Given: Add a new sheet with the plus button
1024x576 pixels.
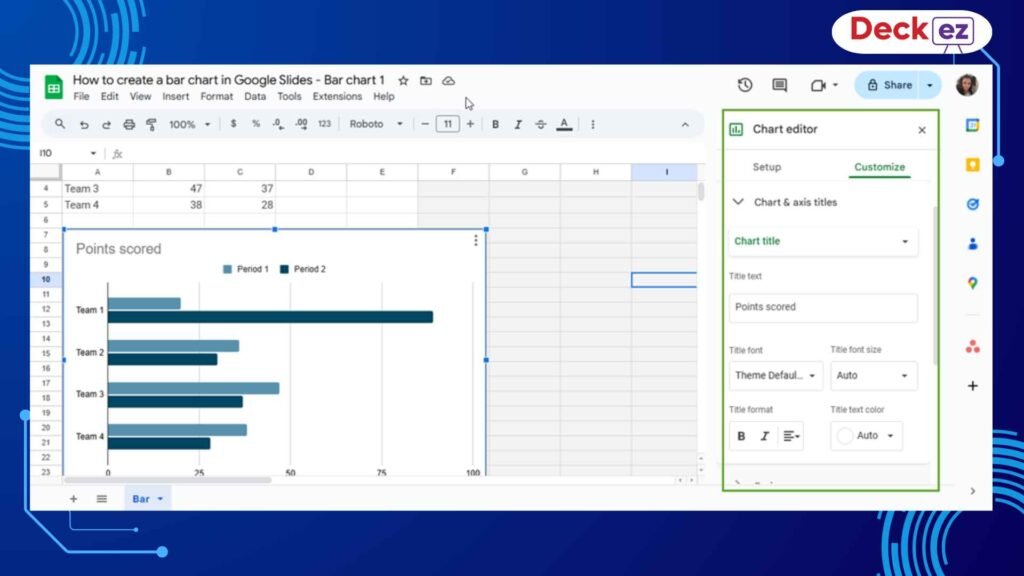Looking at the screenshot, I should (x=73, y=498).
